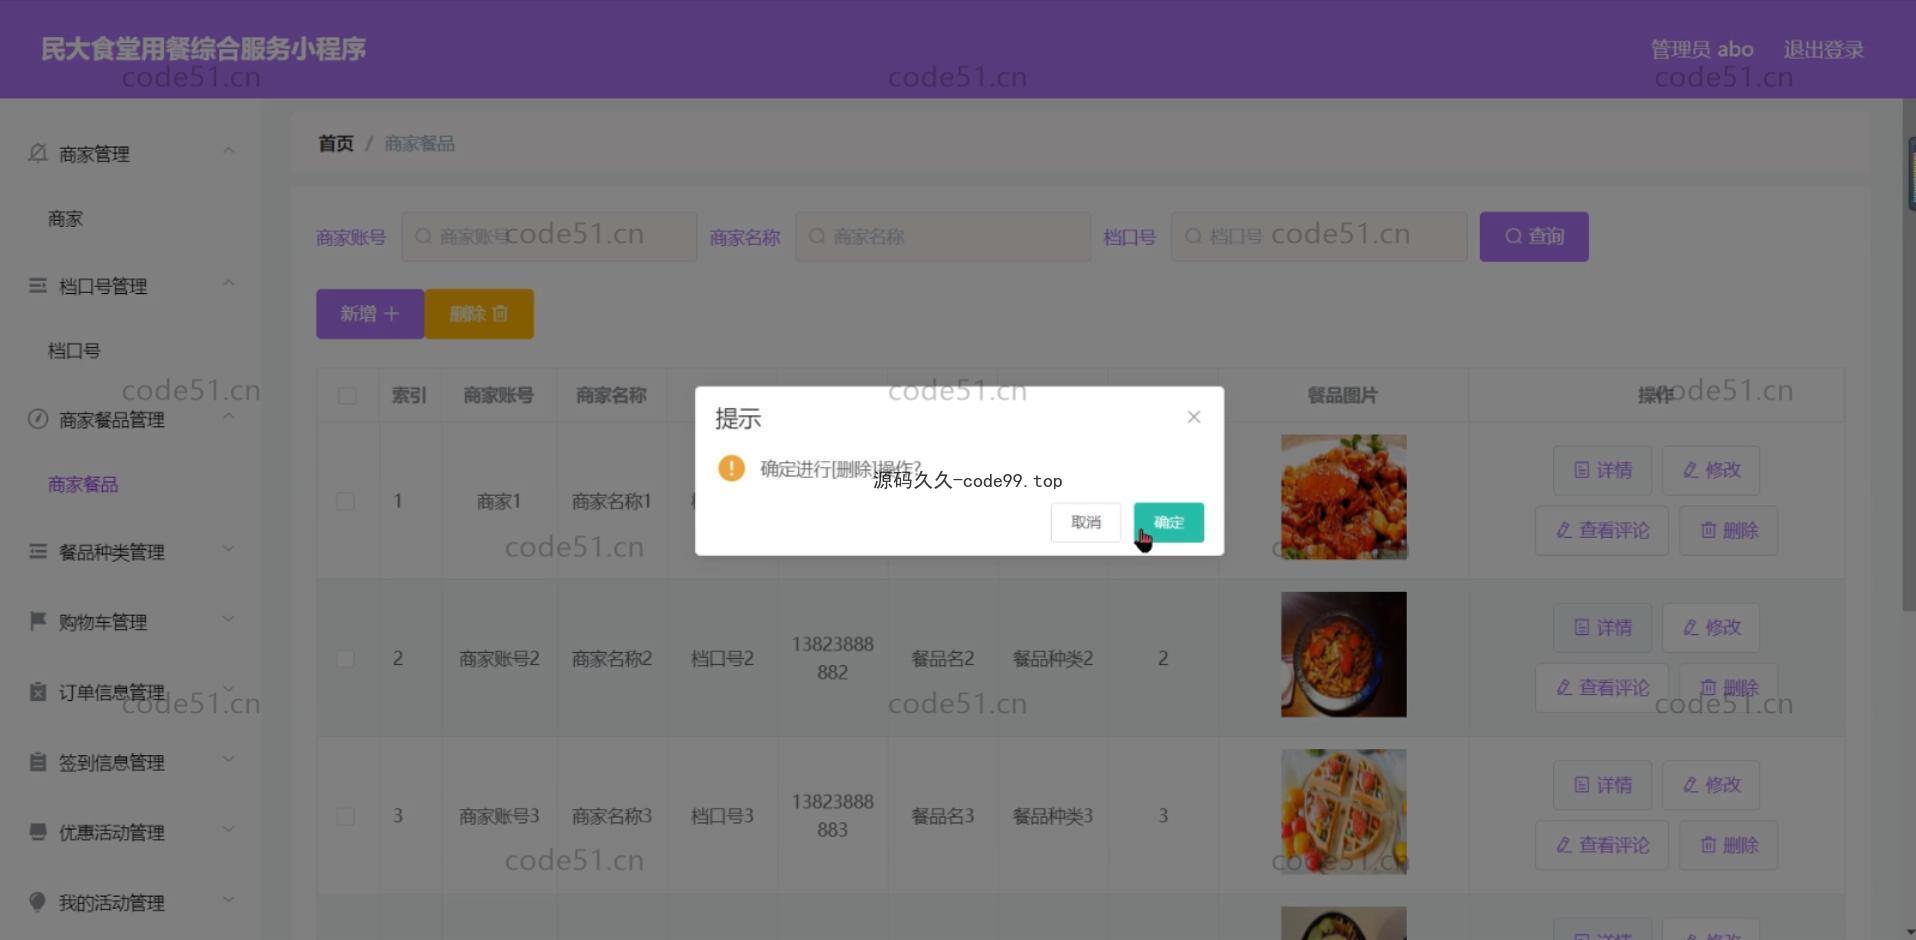Viewport: 1916px width, 940px height.
Task: Open the 签到信息管理 menu
Action: click(x=131, y=762)
